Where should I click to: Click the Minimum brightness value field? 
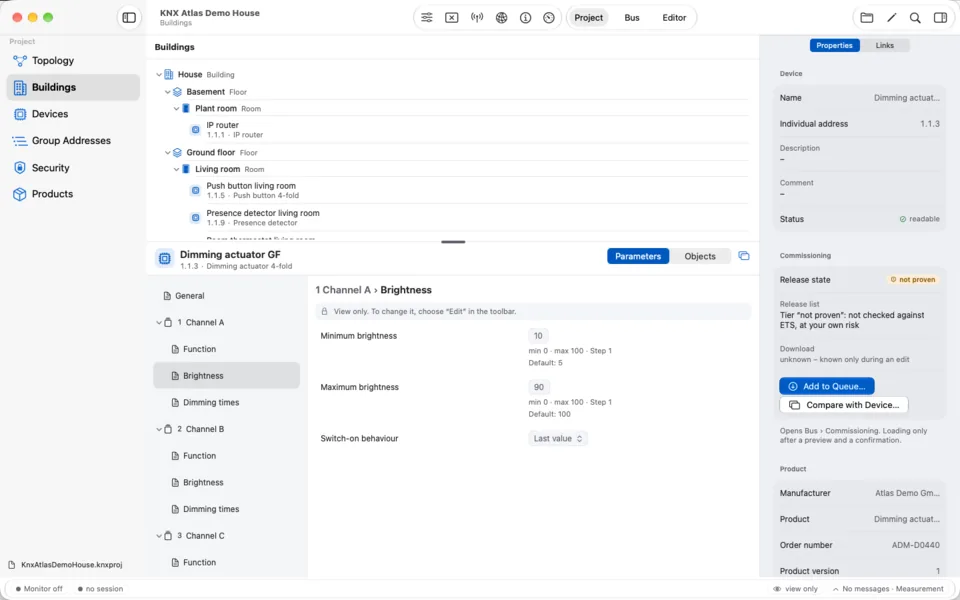538,336
